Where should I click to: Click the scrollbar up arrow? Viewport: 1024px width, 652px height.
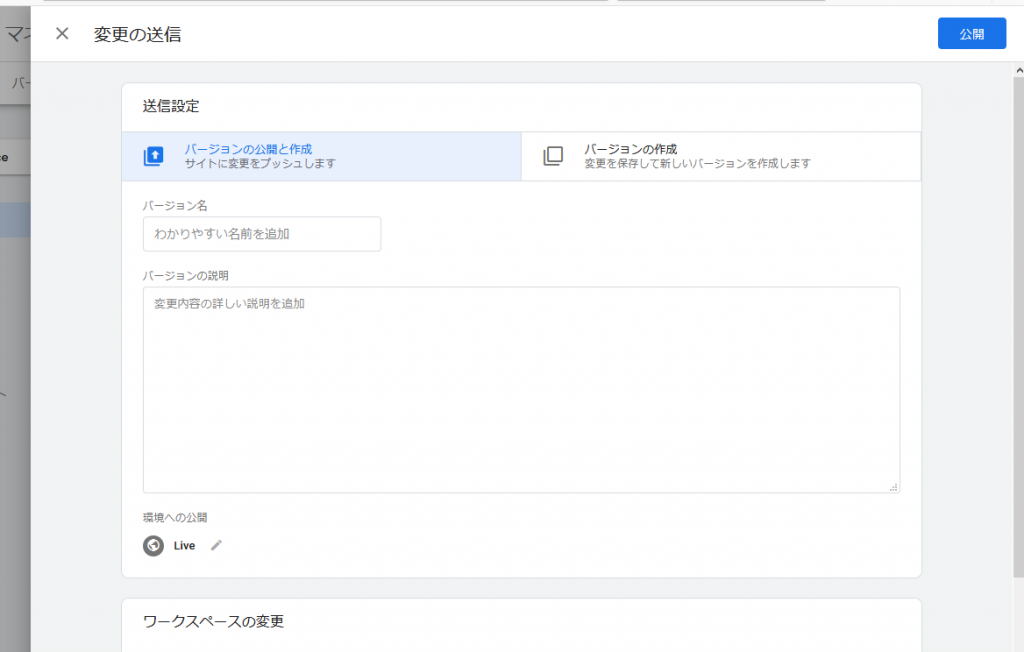point(1019,70)
